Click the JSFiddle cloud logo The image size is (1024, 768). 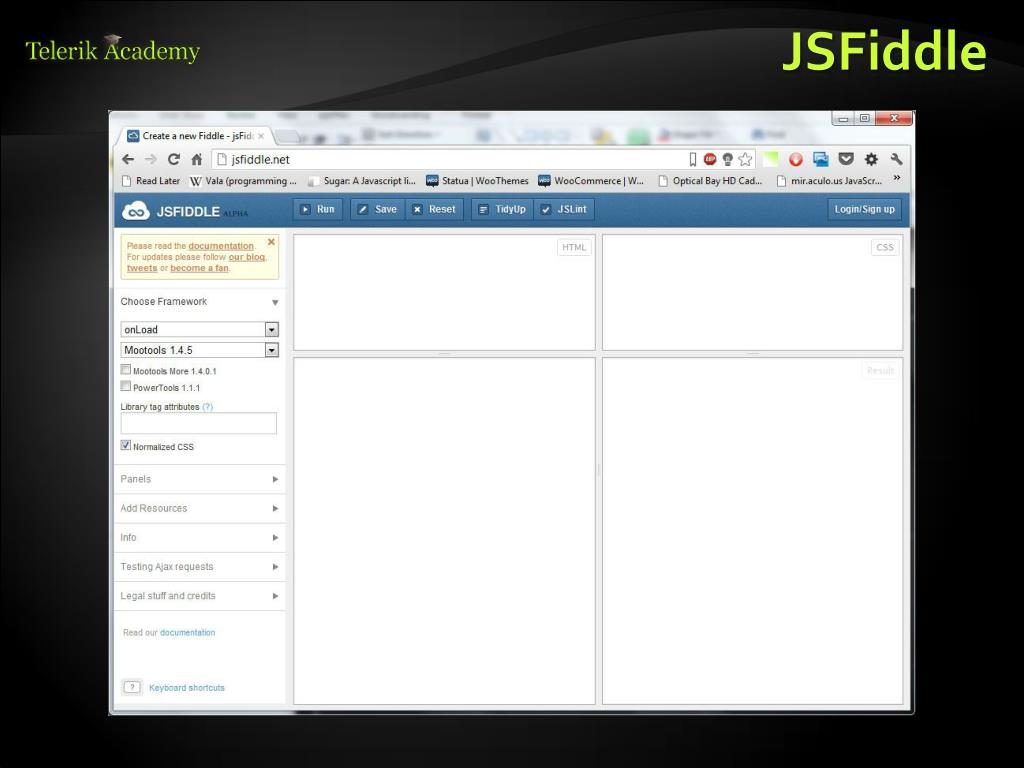click(136, 211)
